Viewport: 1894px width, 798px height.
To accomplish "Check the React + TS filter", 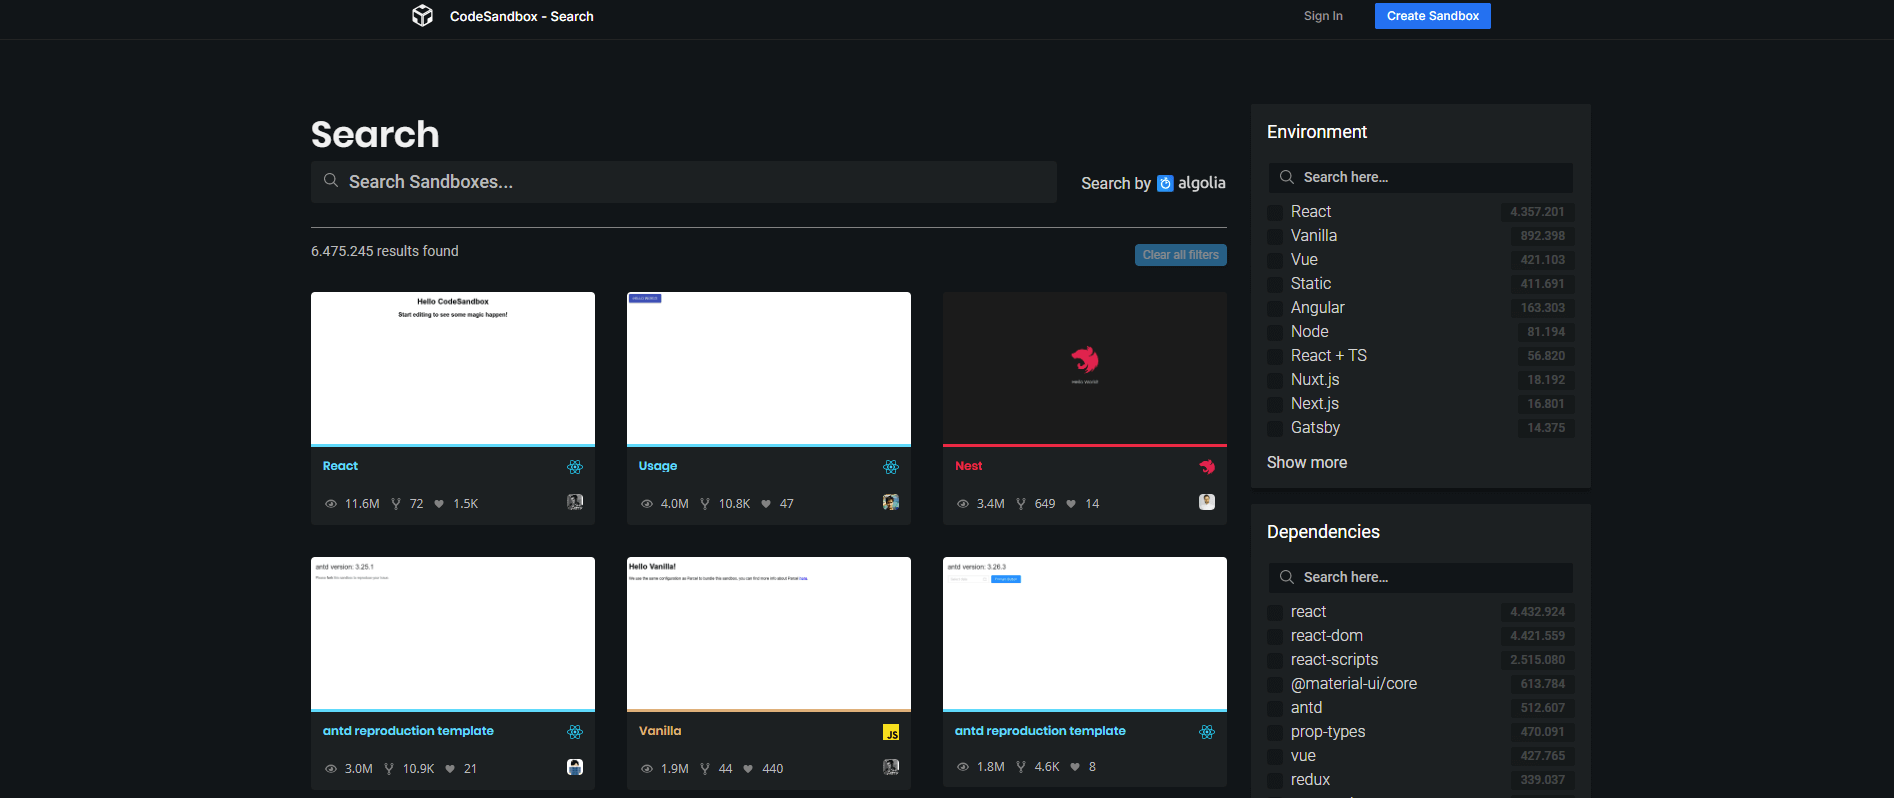I will point(1275,356).
